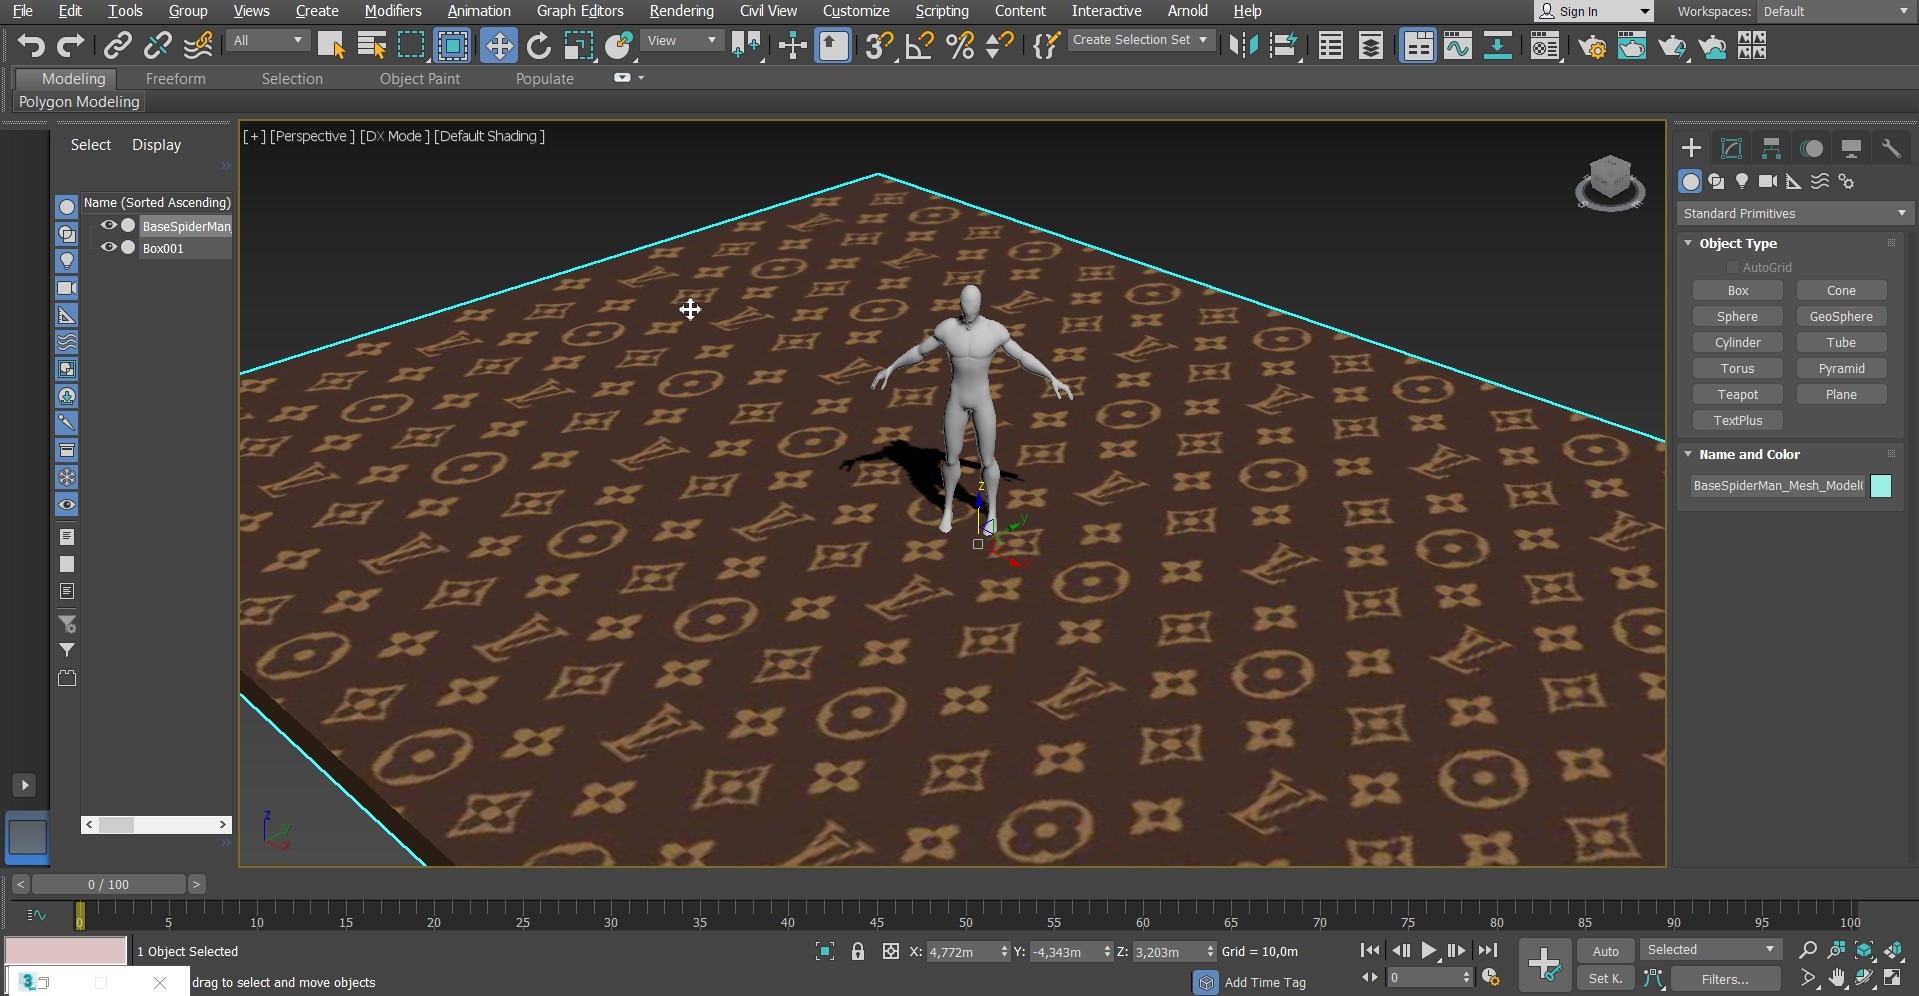Hide the BaseSpiderMan object via eye icon
The width and height of the screenshot is (1919, 996).
click(108, 225)
